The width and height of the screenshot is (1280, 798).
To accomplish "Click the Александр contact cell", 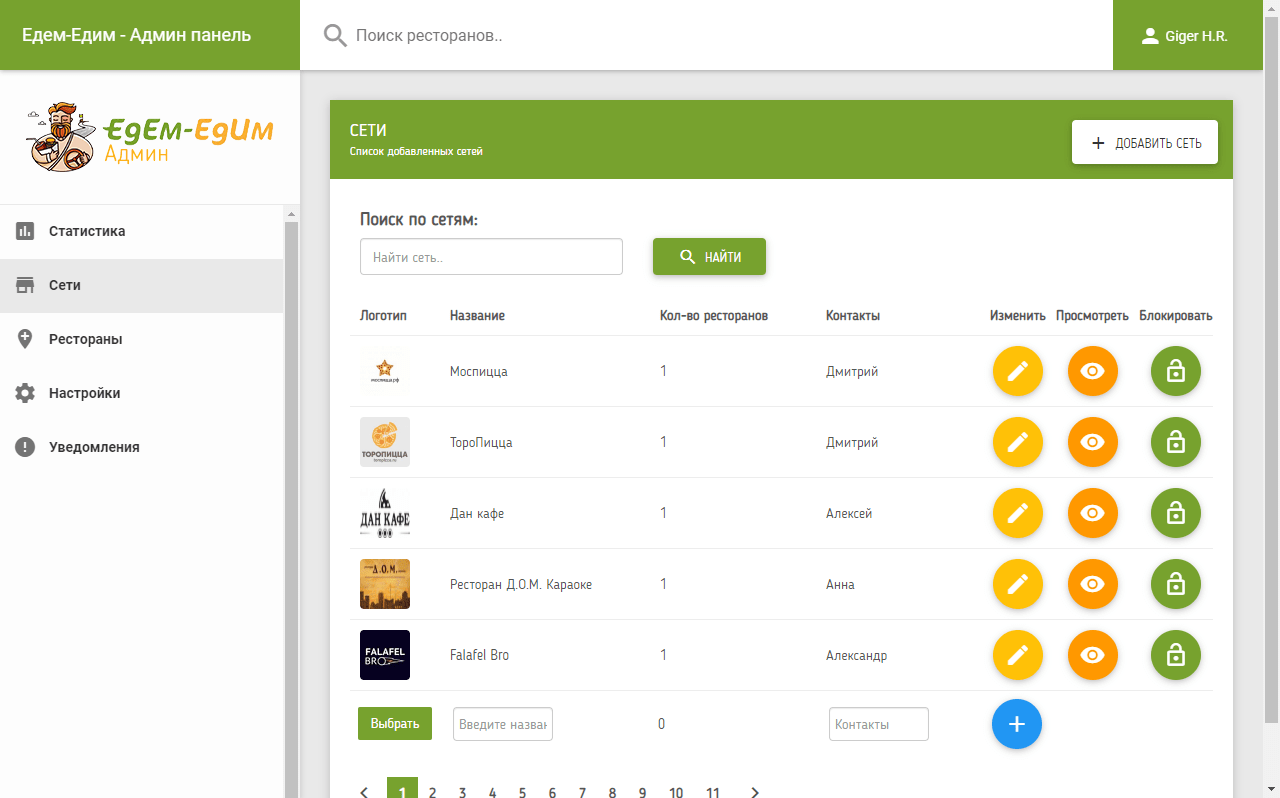I will click(x=856, y=656).
